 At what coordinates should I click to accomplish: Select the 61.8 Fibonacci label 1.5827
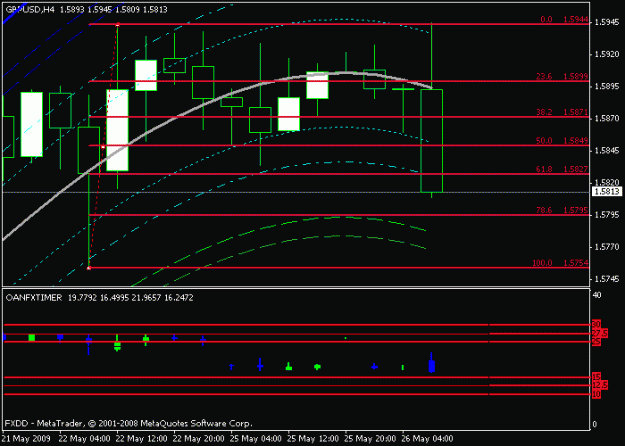tap(562, 169)
